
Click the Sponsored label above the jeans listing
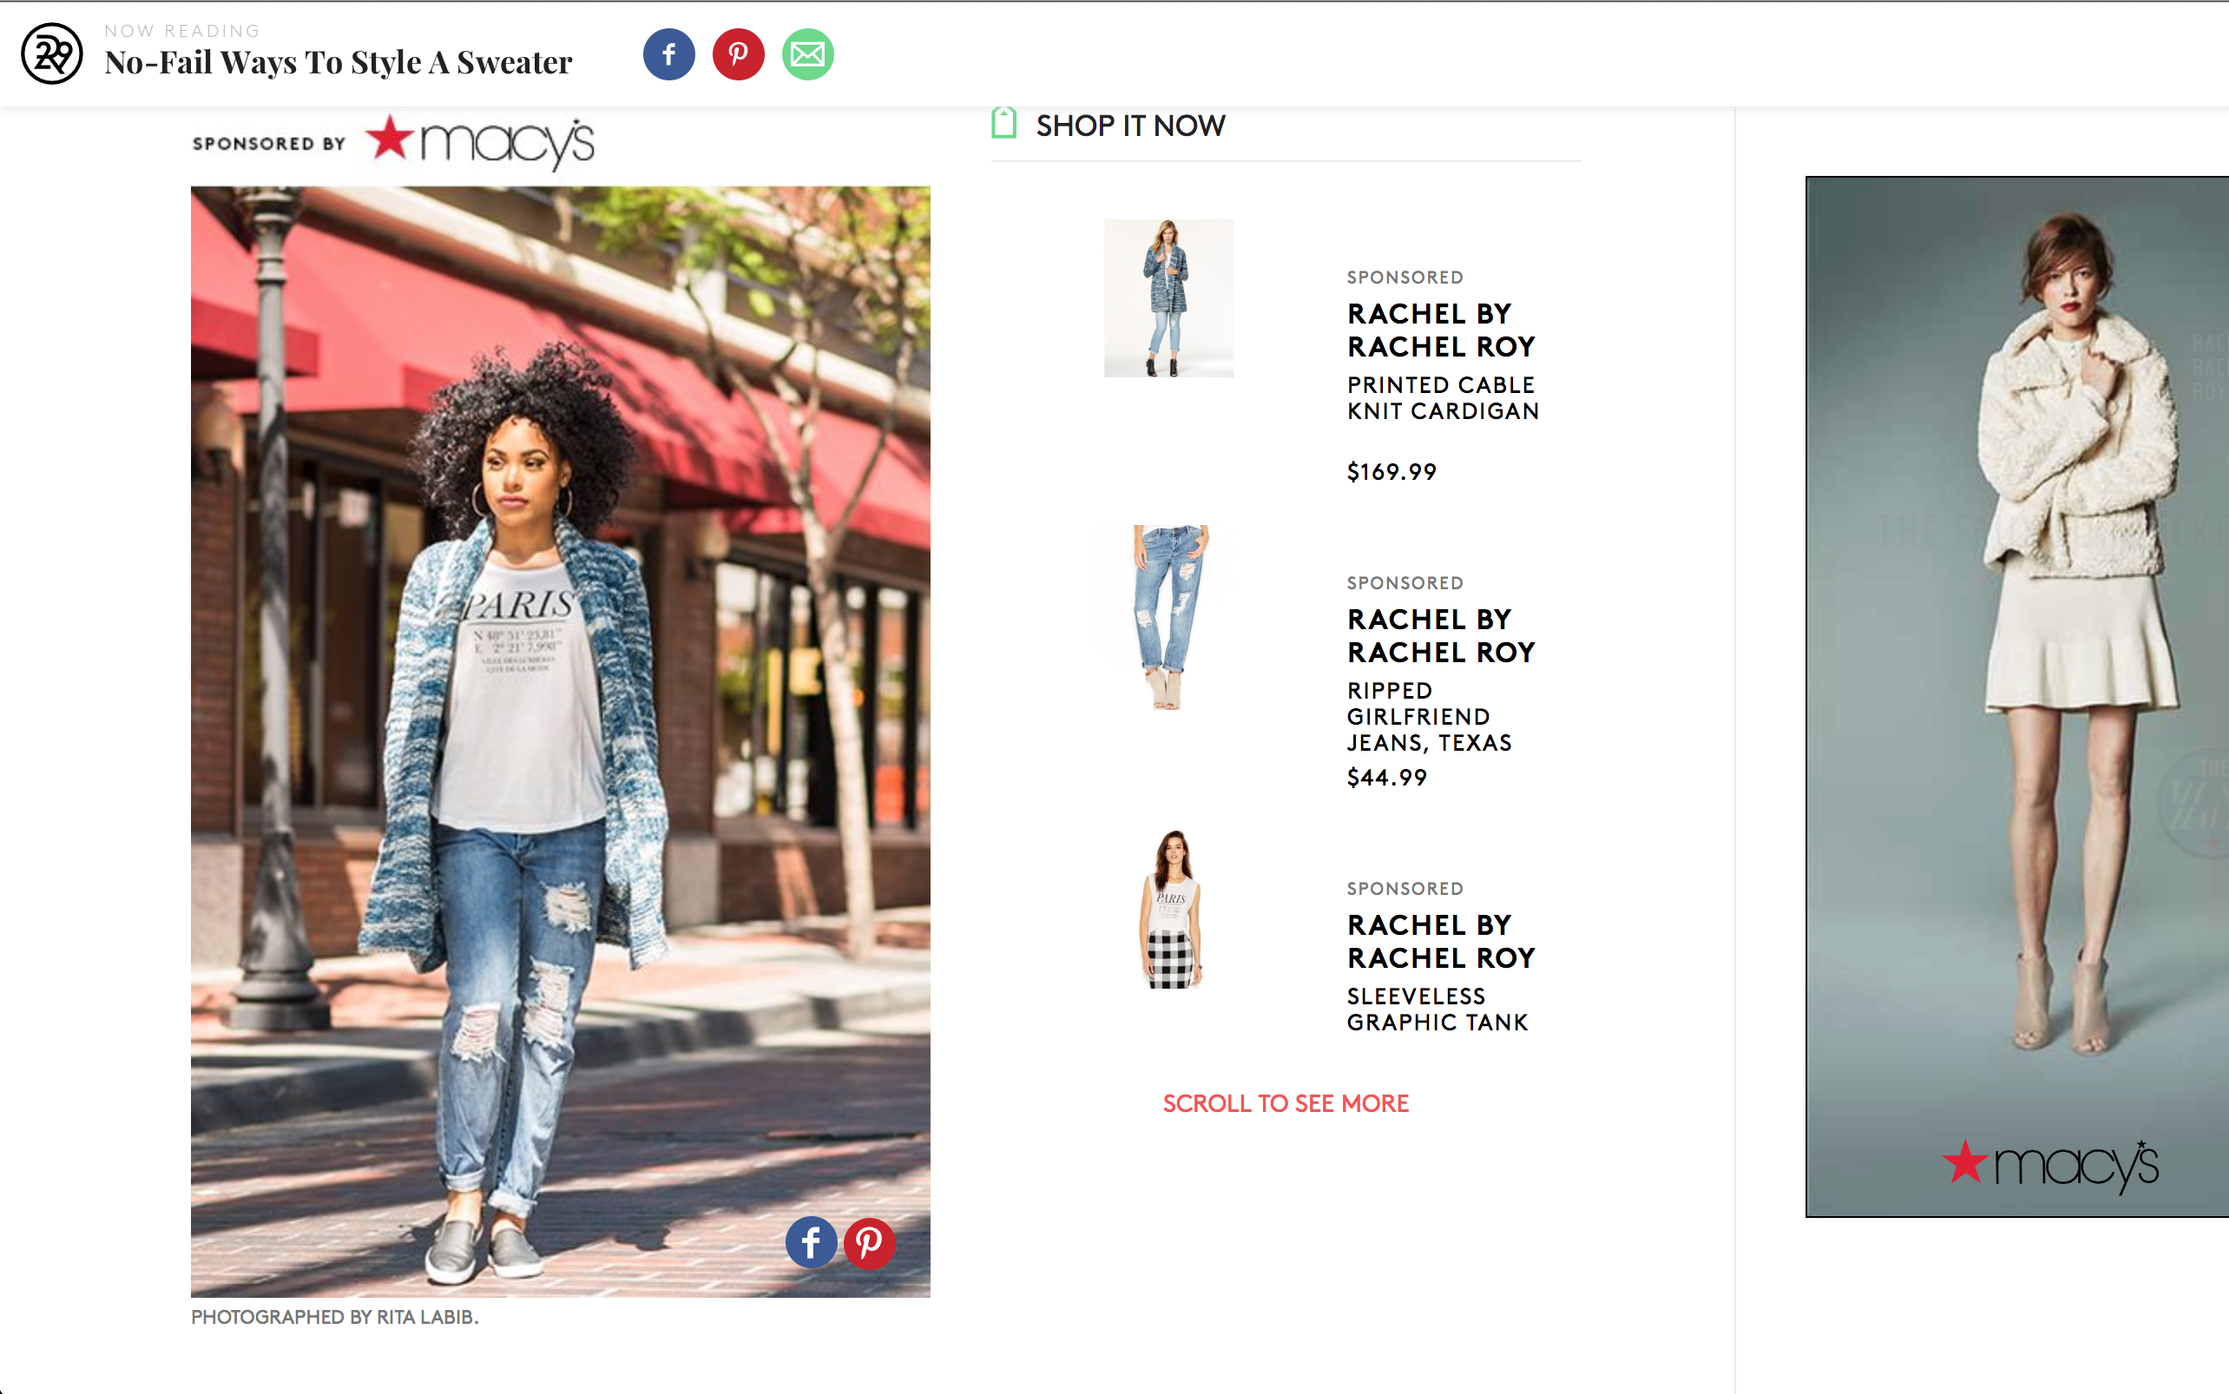(x=1405, y=583)
